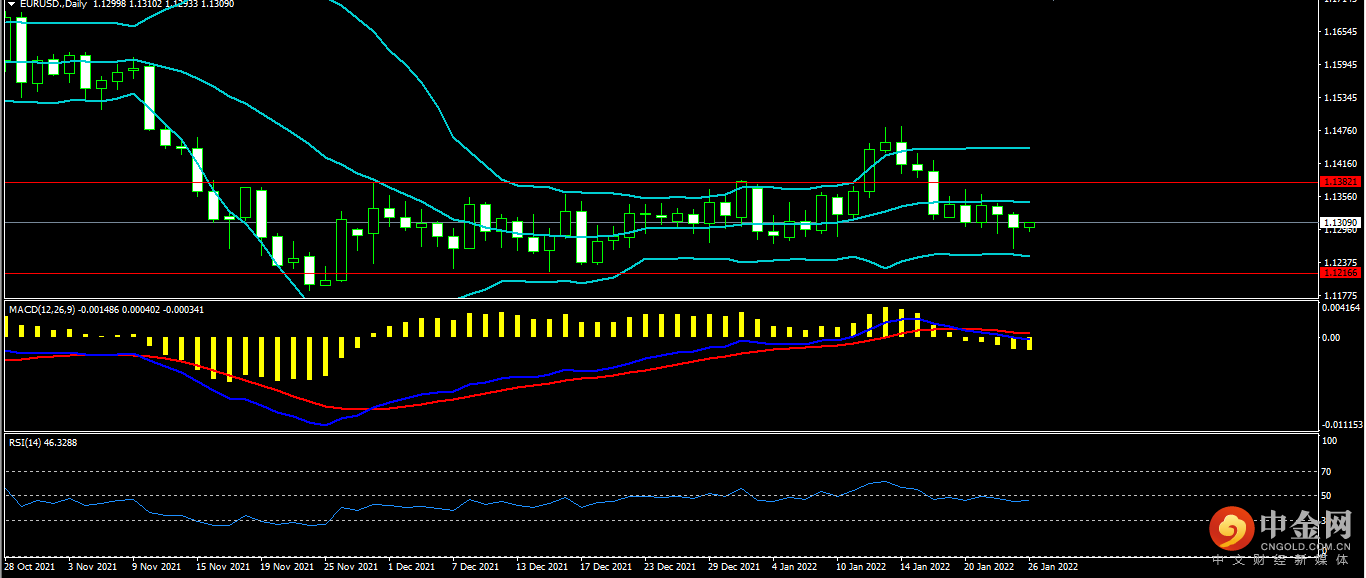Click the 0.004164 MACD scale value
This screenshot has height=578, width=1366.
pyautogui.click(x=1340, y=308)
